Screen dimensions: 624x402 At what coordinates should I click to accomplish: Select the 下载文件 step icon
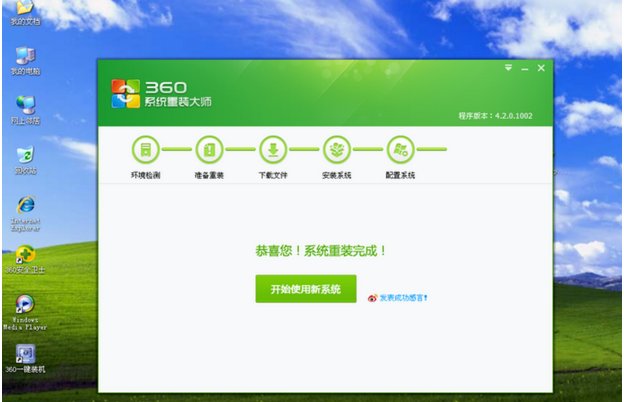[x=272, y=151]
